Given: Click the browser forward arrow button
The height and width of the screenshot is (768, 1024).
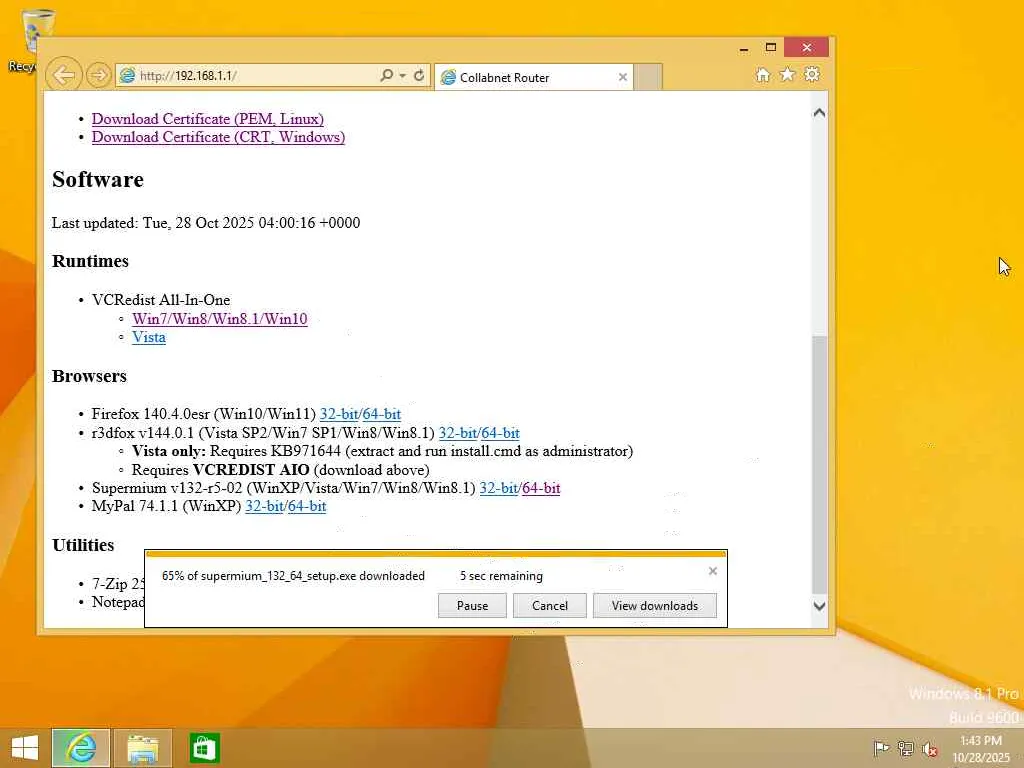Looking at the screenshot, I should pos(99,75).
